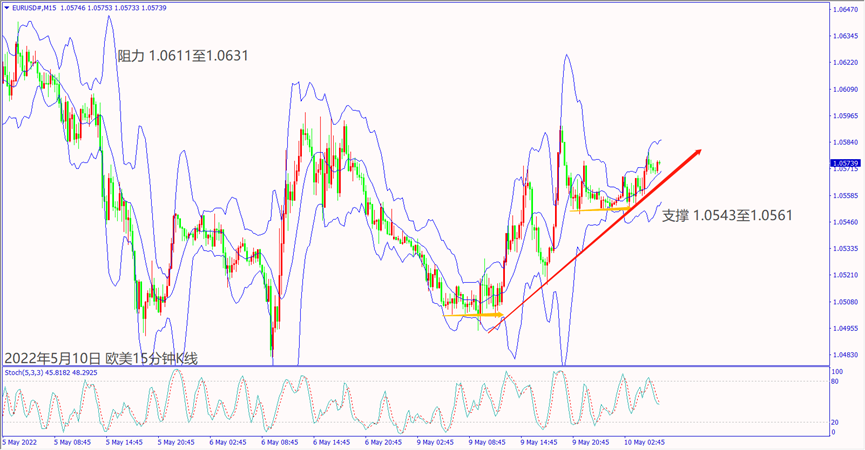Click the 1.06220 price axis label

click(845, 62)
